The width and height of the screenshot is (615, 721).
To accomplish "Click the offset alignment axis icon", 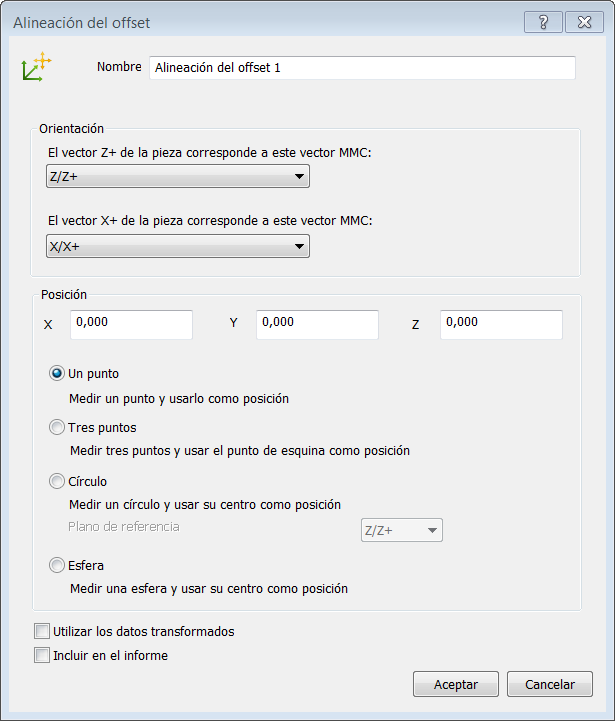I will point(36,68).
